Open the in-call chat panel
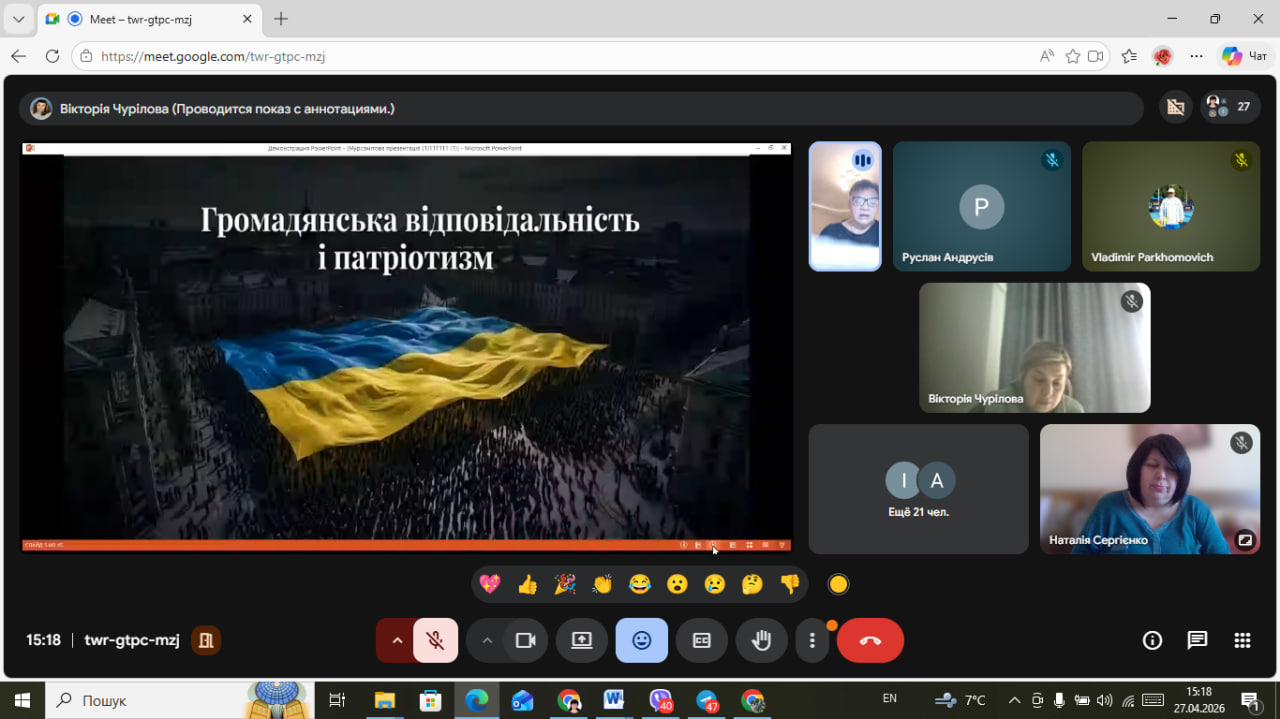 click(x=1197, y=641)
